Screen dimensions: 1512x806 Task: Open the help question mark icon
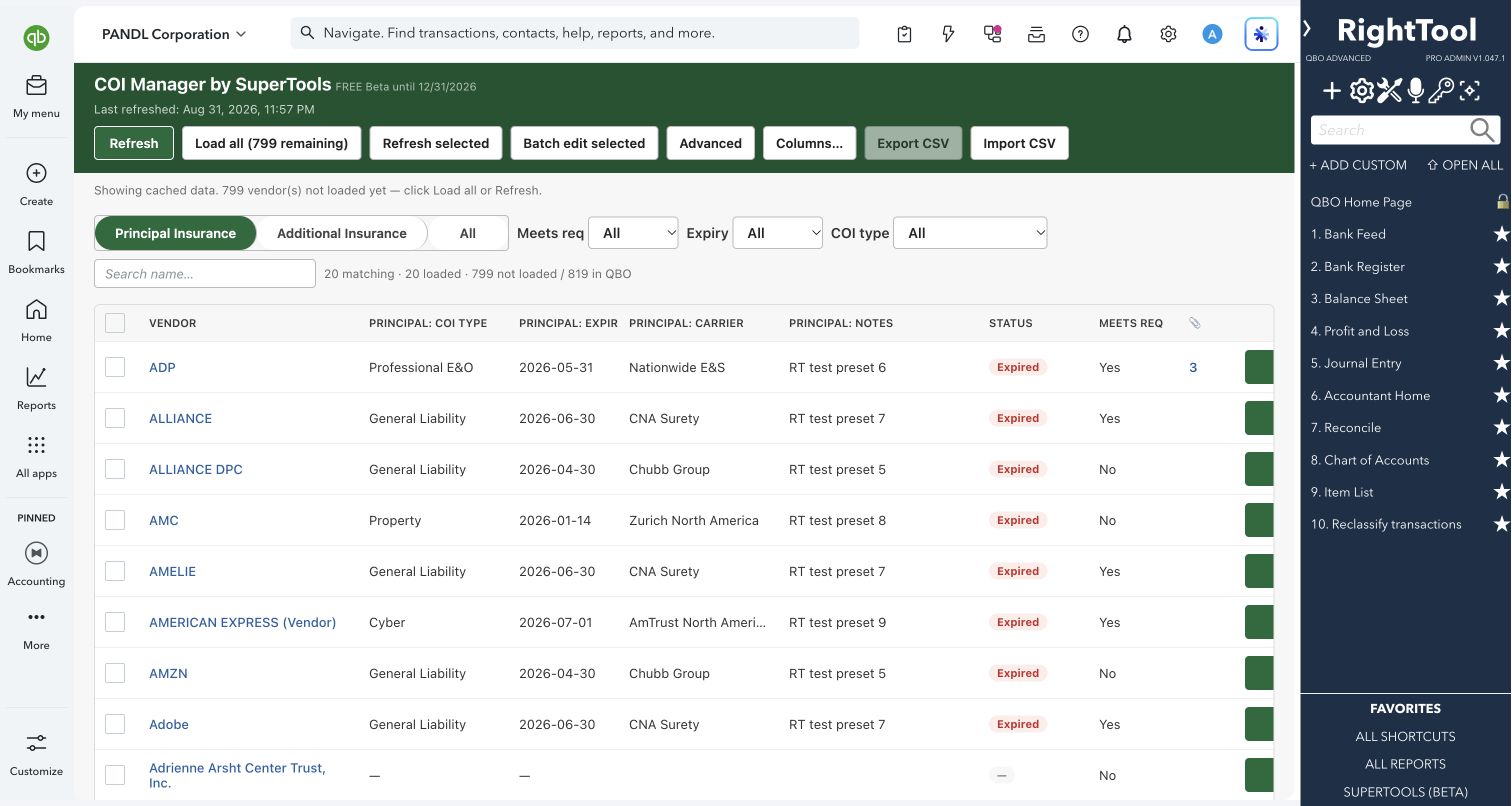point(1080,34)
